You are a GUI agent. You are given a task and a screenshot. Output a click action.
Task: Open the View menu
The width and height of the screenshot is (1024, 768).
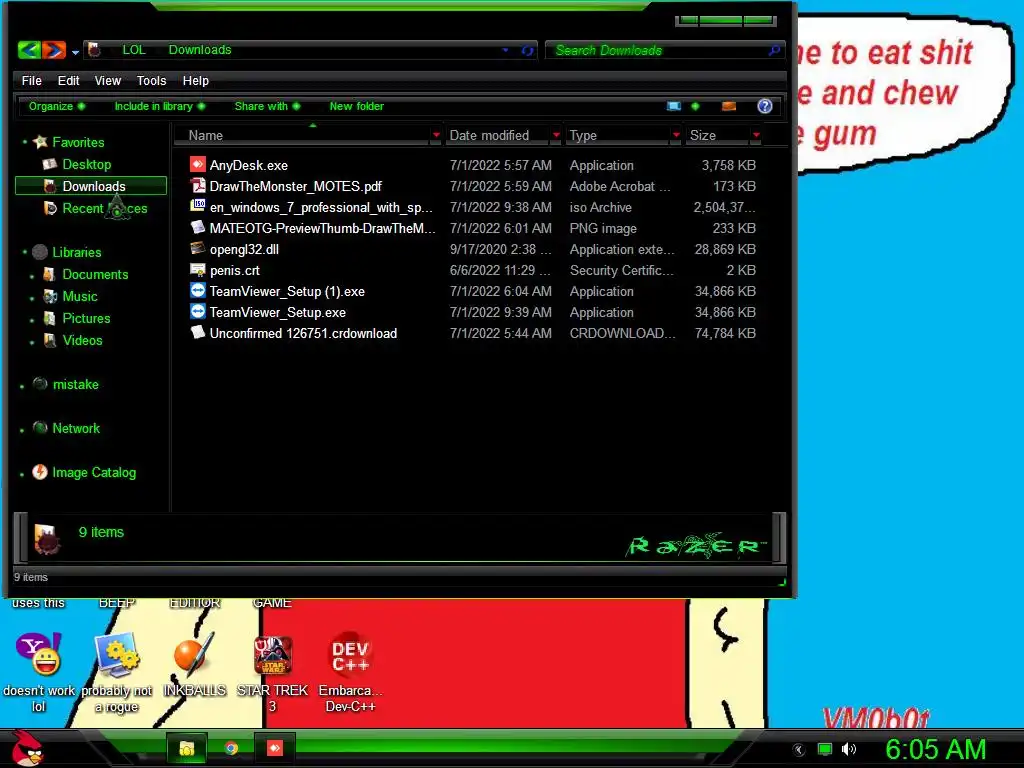(x=108, y=80)
